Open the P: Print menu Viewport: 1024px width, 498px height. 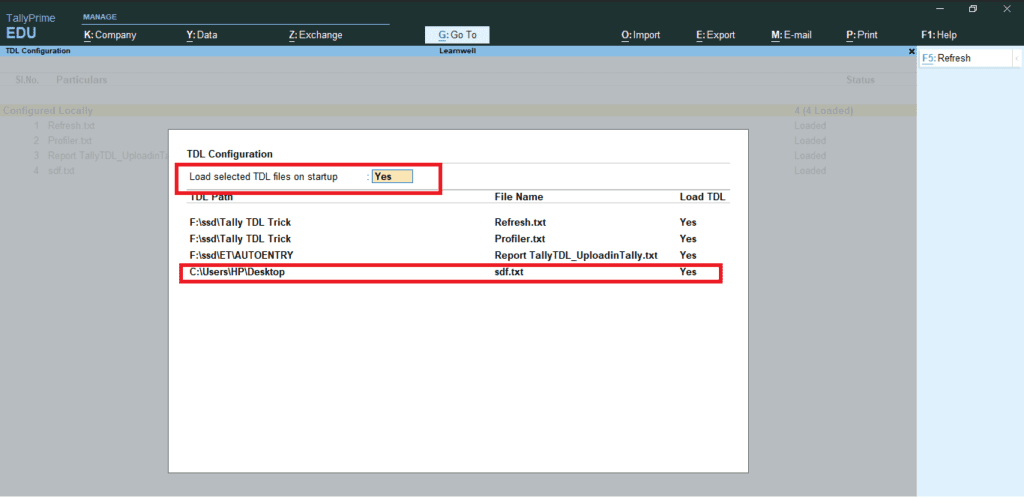click(861, 35)
